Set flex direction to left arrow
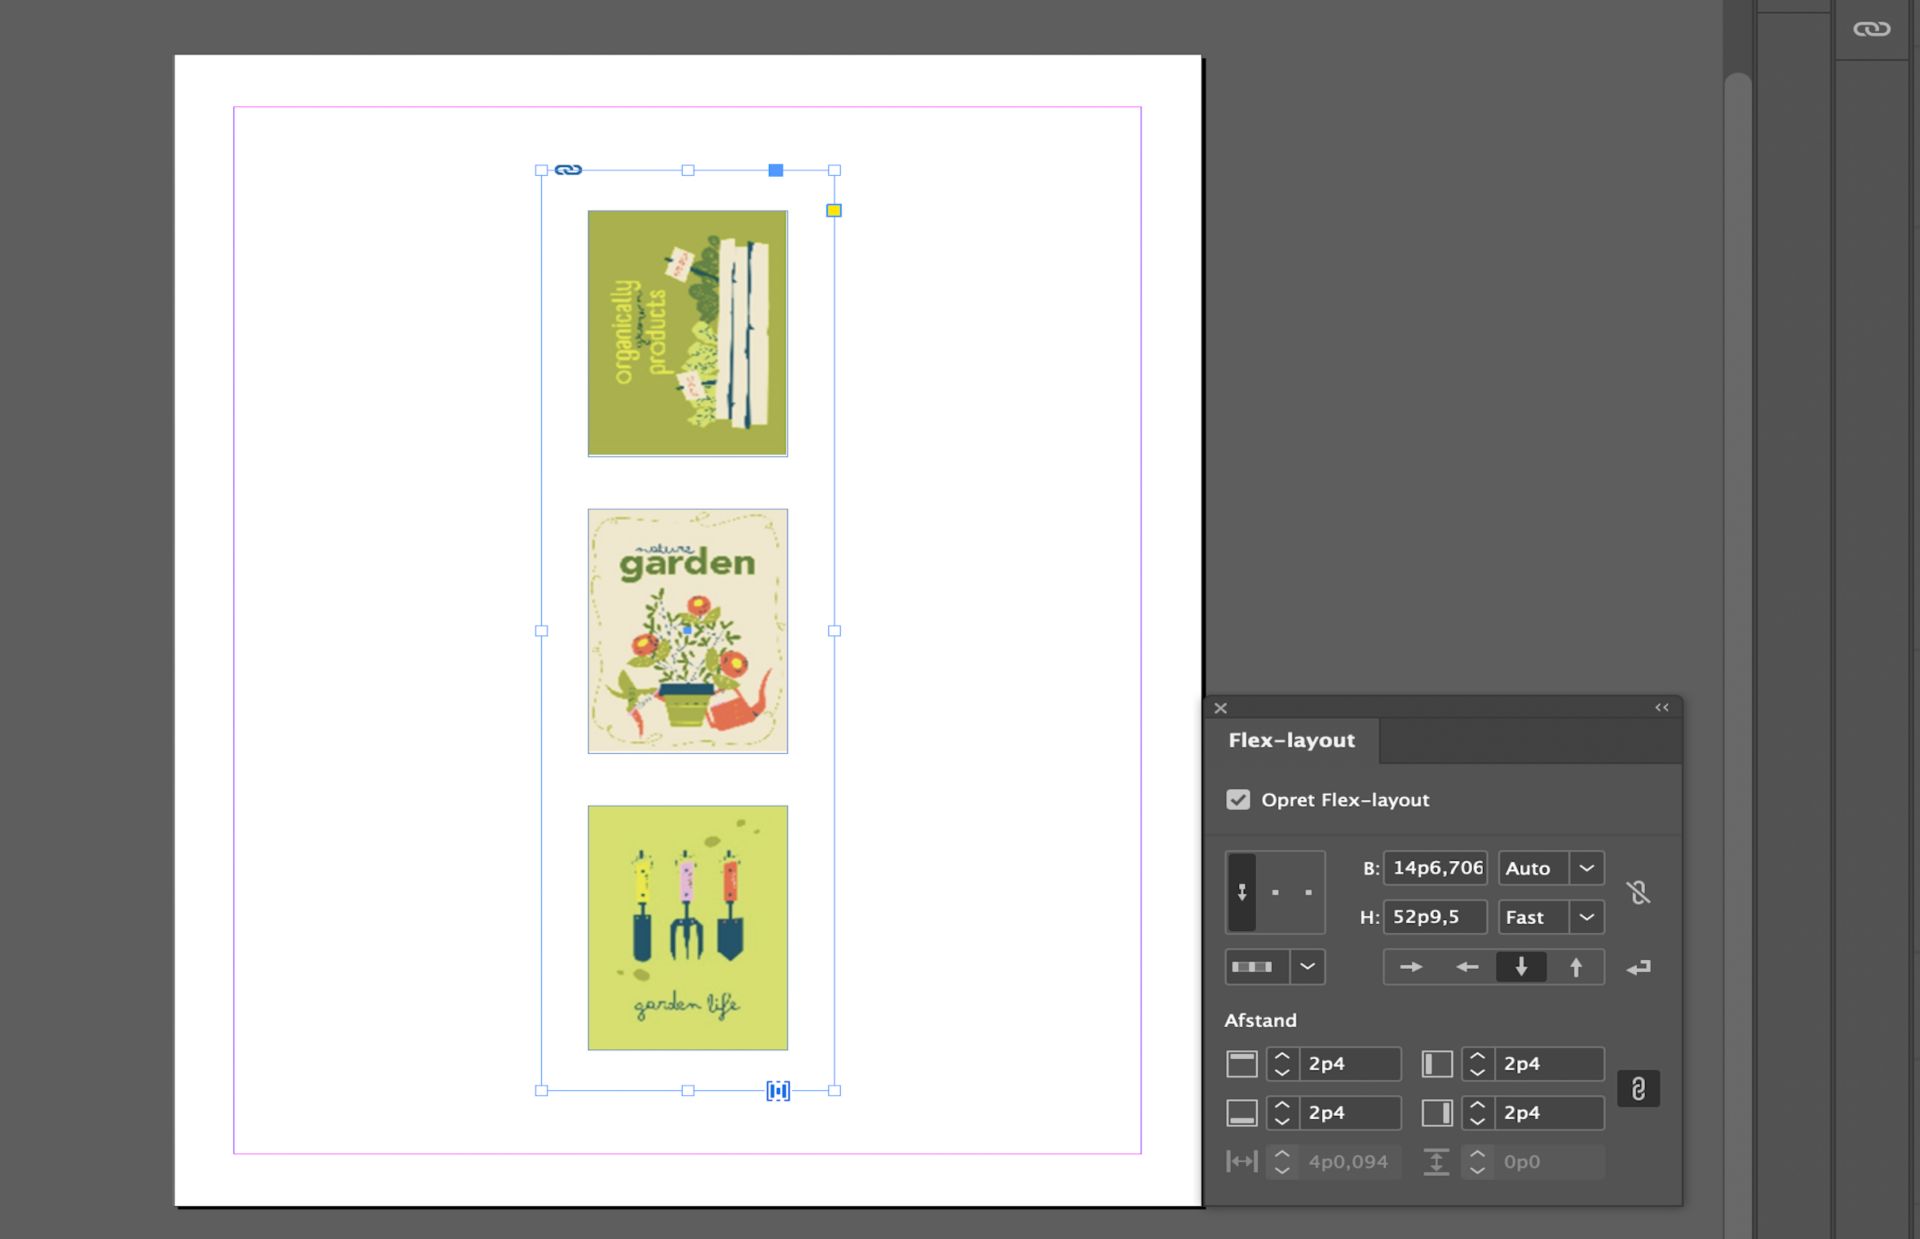The image size is (1920, 1239). point(1466,967)
